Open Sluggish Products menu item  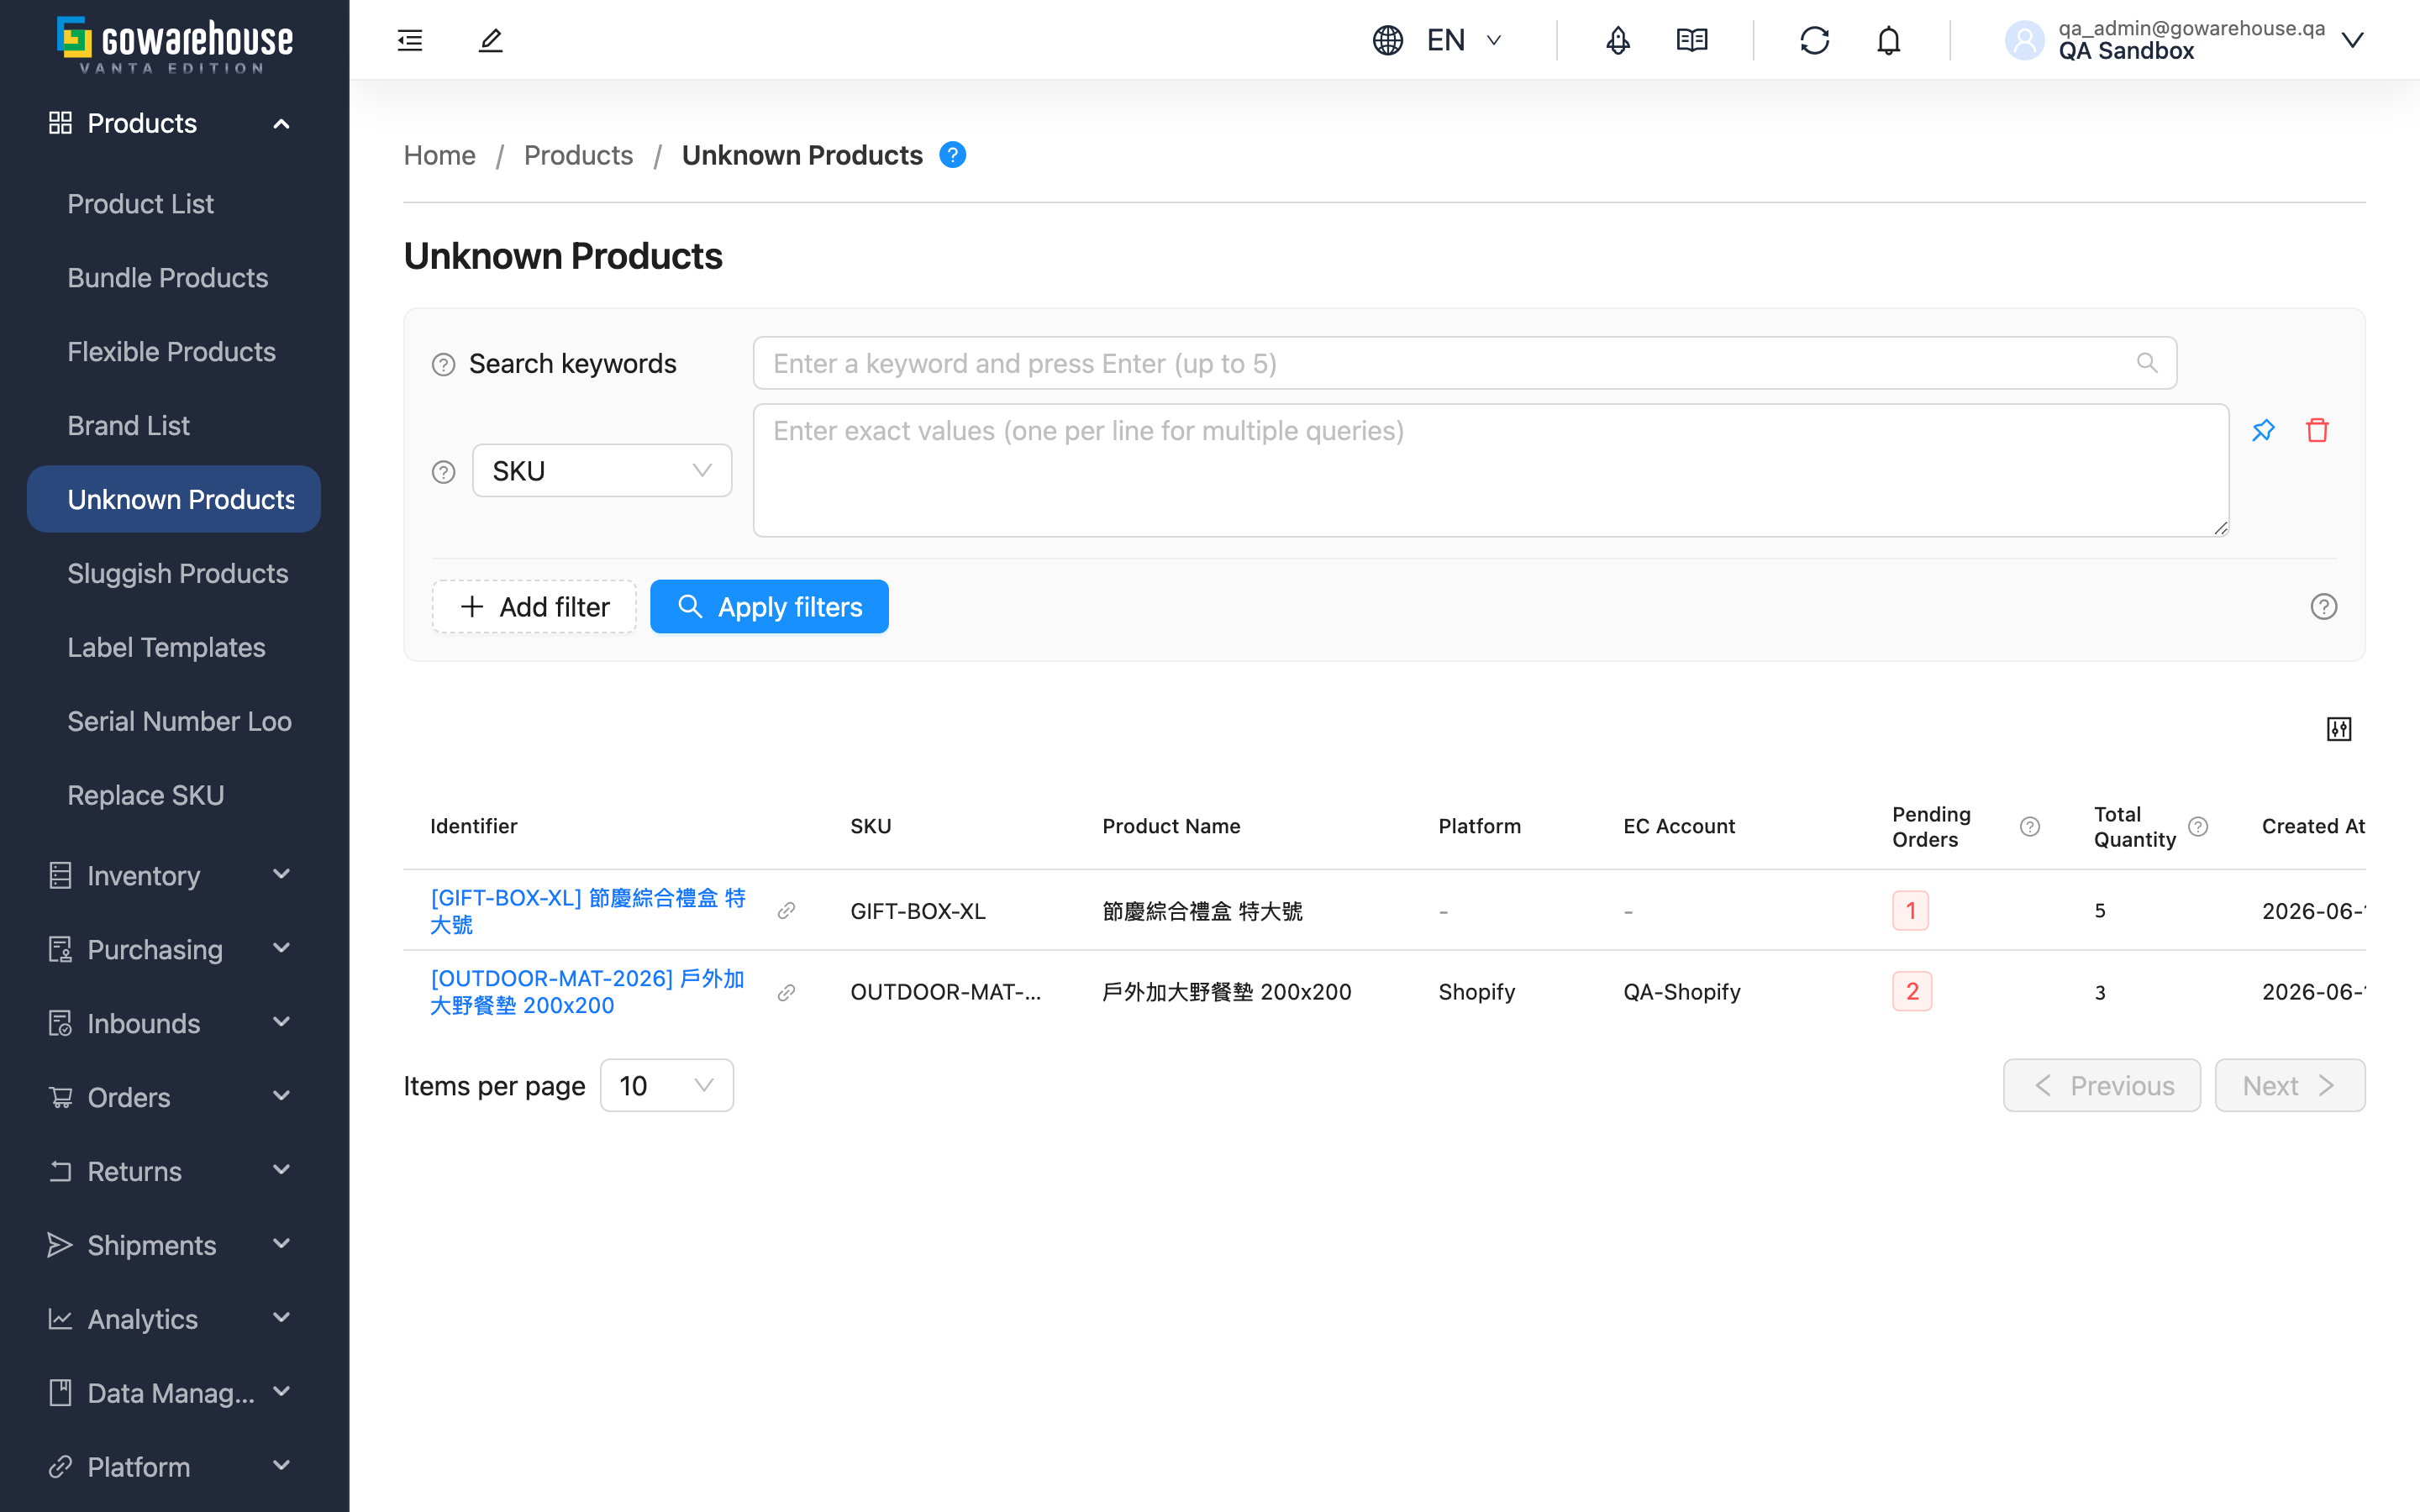pos(174,573)
